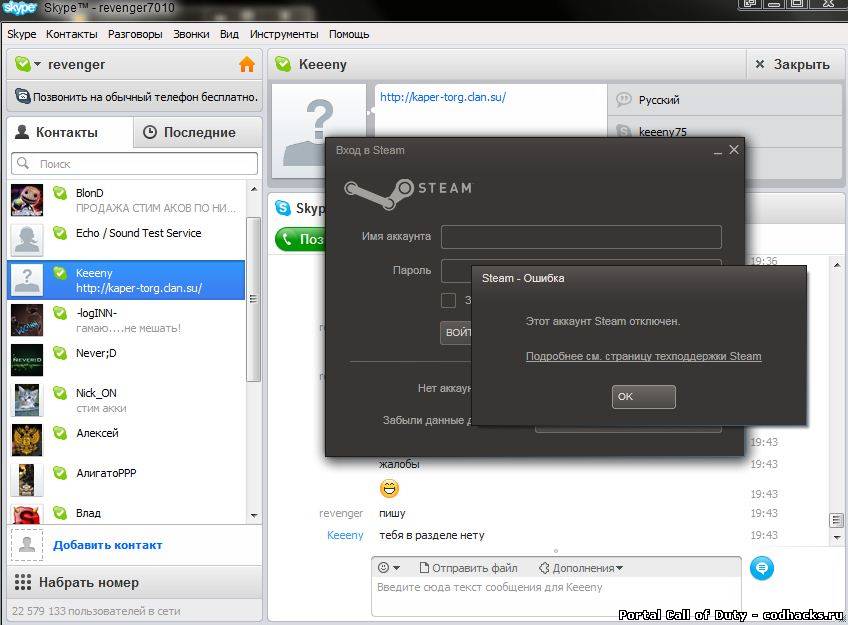This screenshot has width=848, height=625.
Task: Open revenger's status dropdown arrow
Action: coord(37,64)
